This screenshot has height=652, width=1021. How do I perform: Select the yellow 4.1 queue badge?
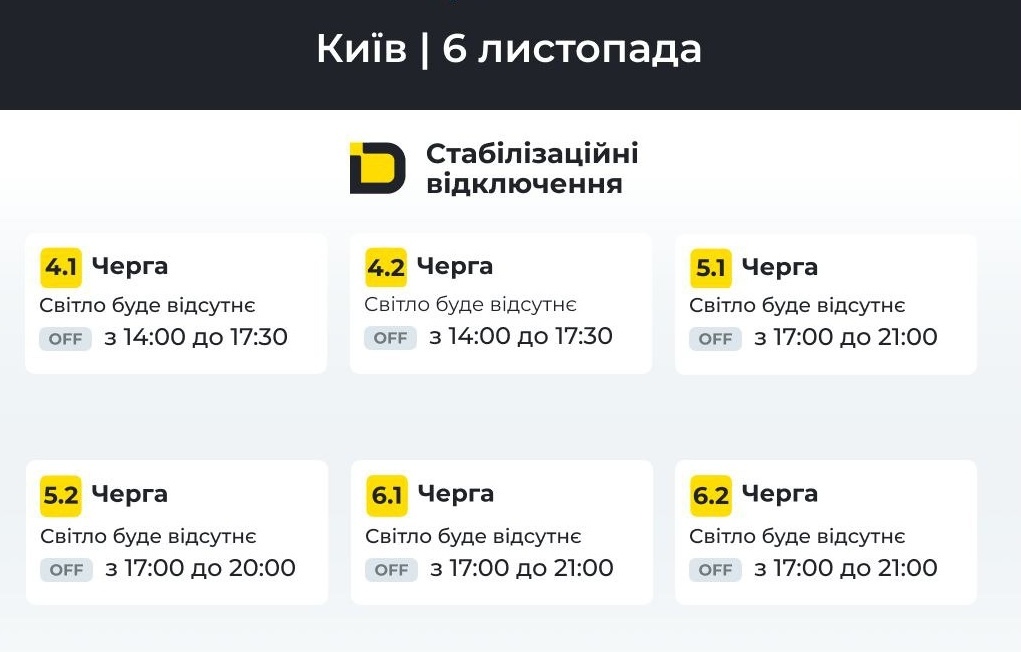tap(61, 267)
